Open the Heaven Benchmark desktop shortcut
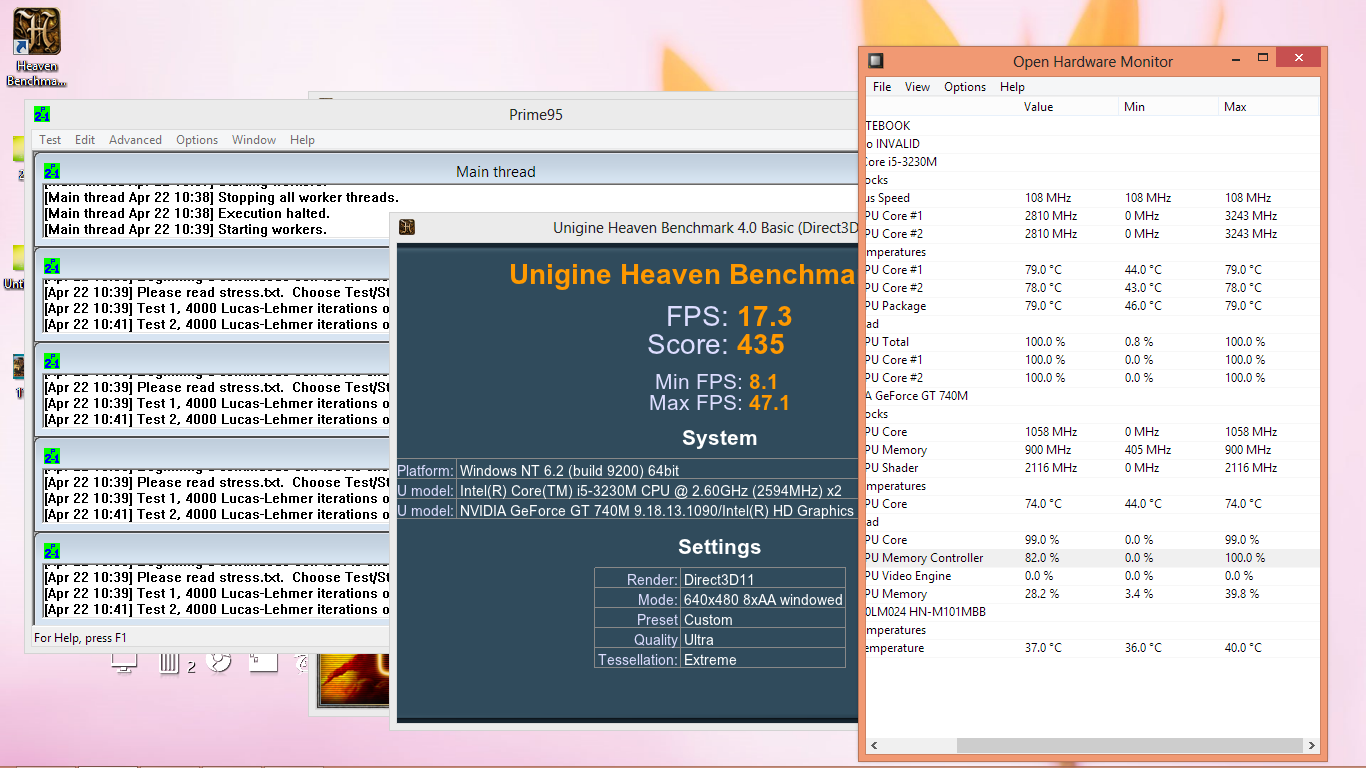 click(37, 47)
